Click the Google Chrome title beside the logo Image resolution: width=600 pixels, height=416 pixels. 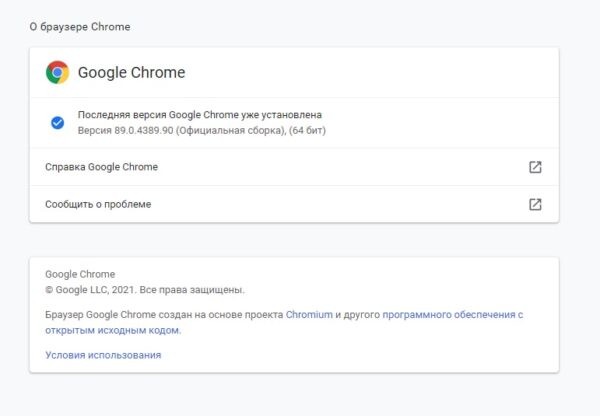click(132, 72)
